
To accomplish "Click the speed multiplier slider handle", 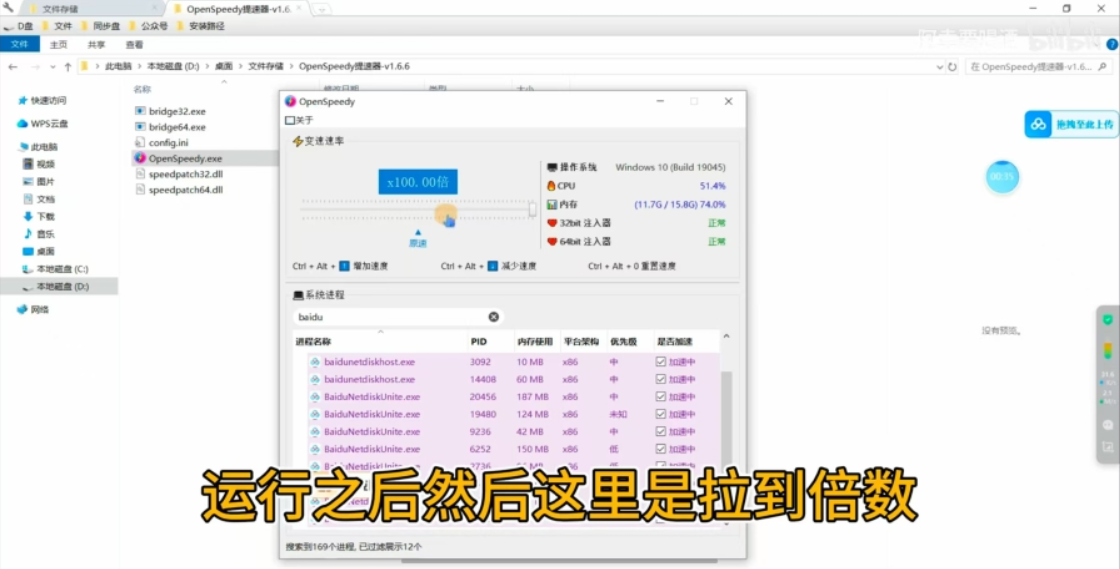I will pyautogui.click(x=532, y=208).
